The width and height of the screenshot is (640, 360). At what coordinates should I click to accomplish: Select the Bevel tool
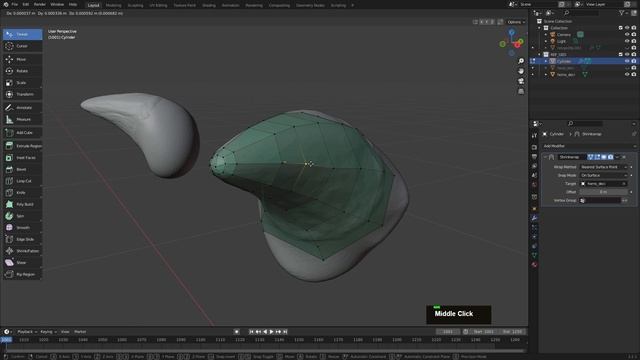(x=22, y=169)
